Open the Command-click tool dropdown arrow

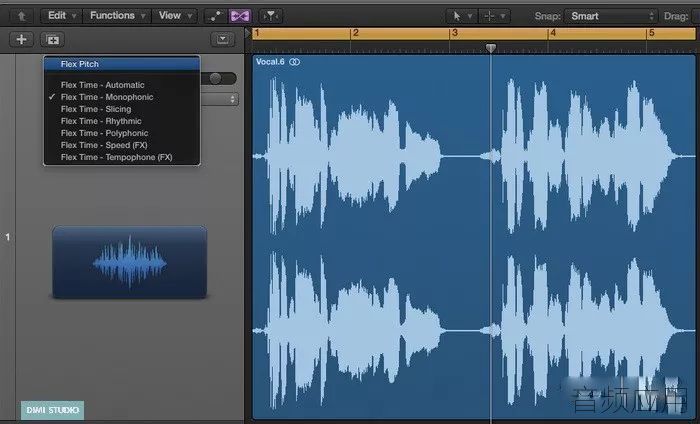pyautogui.click(x=503, y=17)
